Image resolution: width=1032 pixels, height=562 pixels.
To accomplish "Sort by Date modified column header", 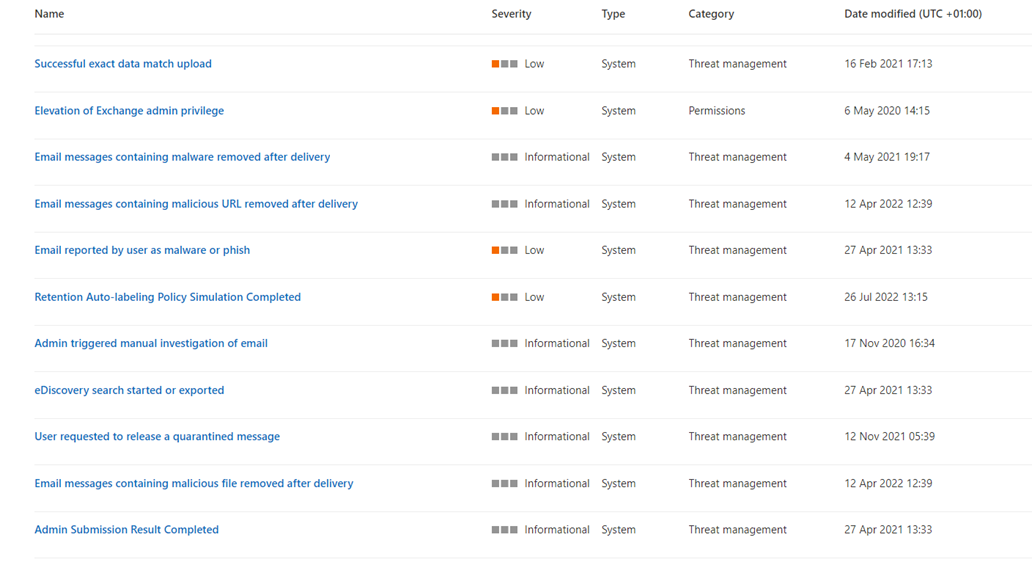I will coord(913,14).
